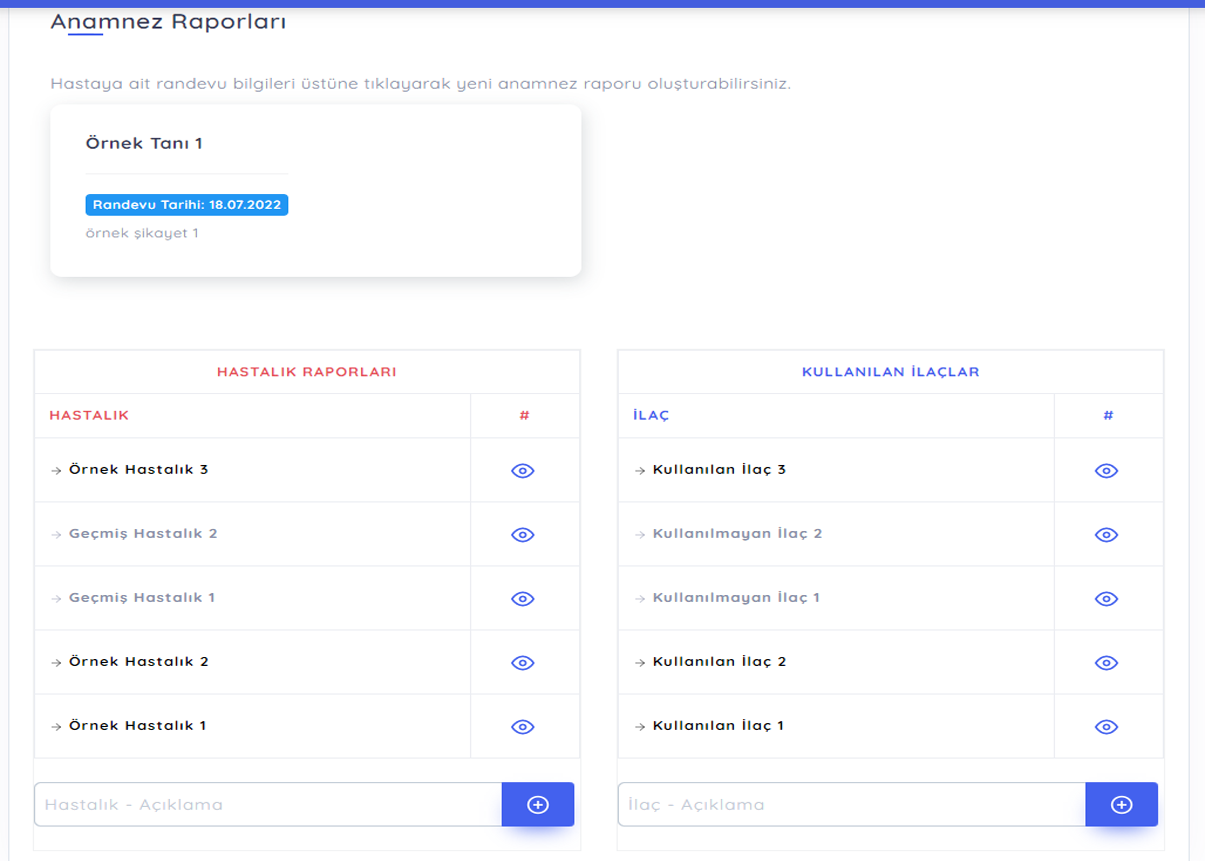Click the Geçmiş Hastalık 1 row text
1205x861 pixels.
pyautogui.click(x=142, y=598)
